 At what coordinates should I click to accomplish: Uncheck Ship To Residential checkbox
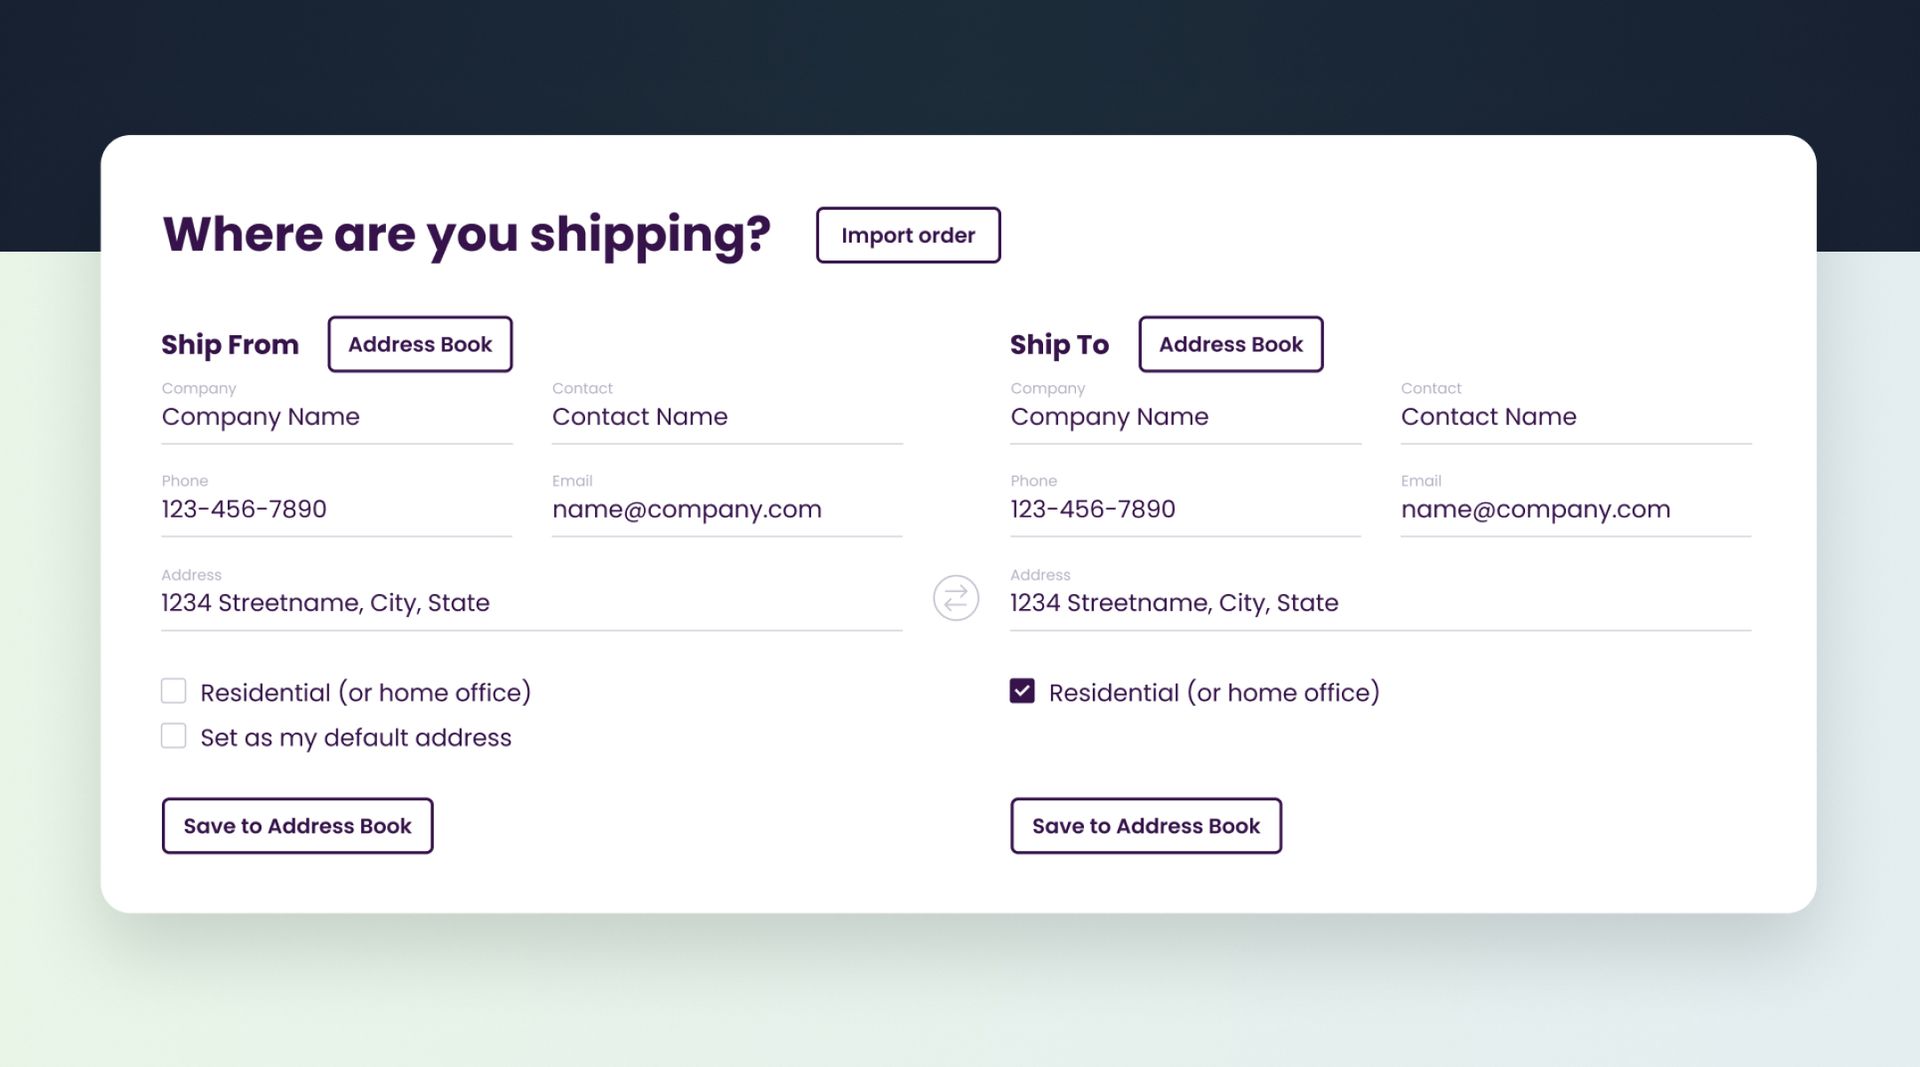tap(1022, 691)
